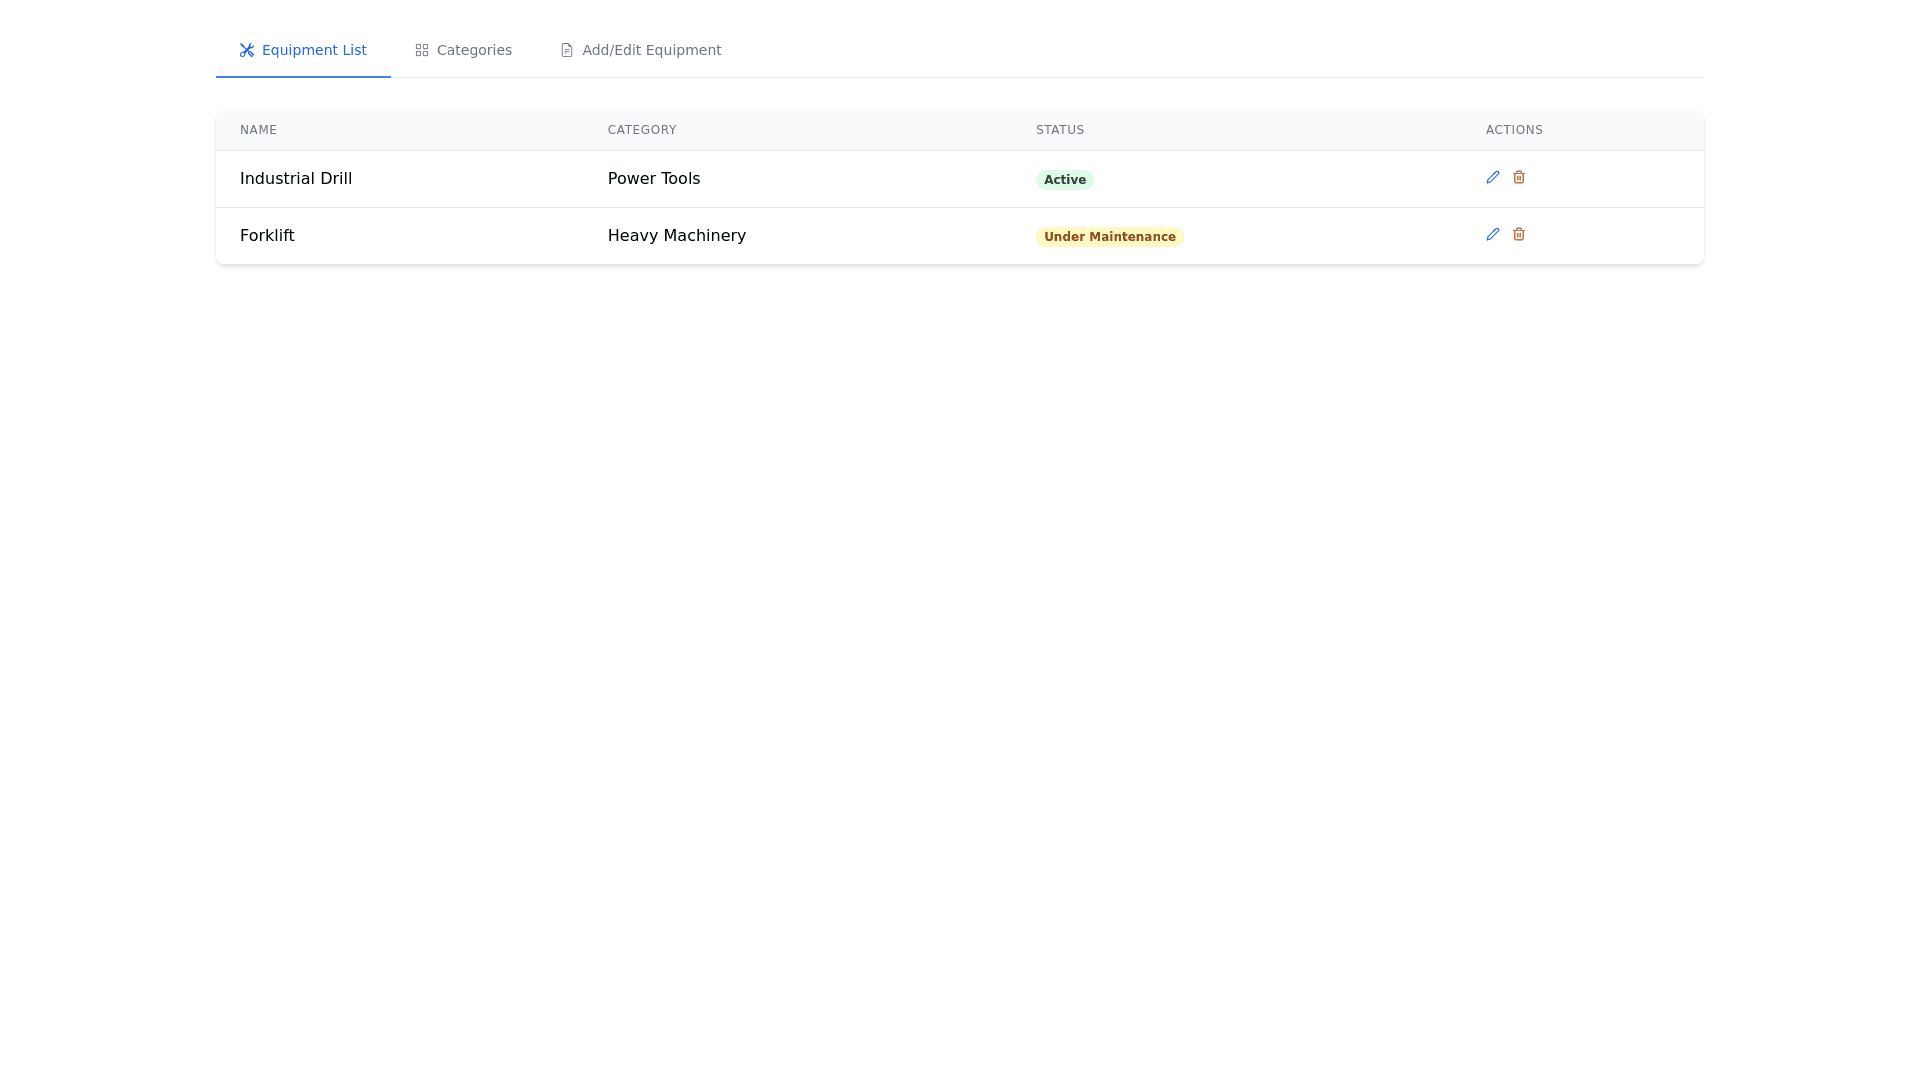1920x1080 pixels.
Task: Click the ACTIONS column header
Action: (1514, 130)
